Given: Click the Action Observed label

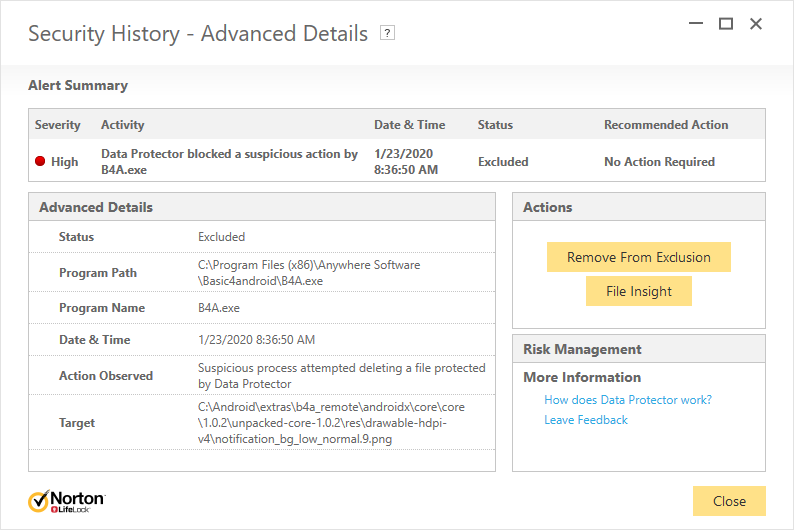Looking at the screenshot, I should click(x=106, y=376).
